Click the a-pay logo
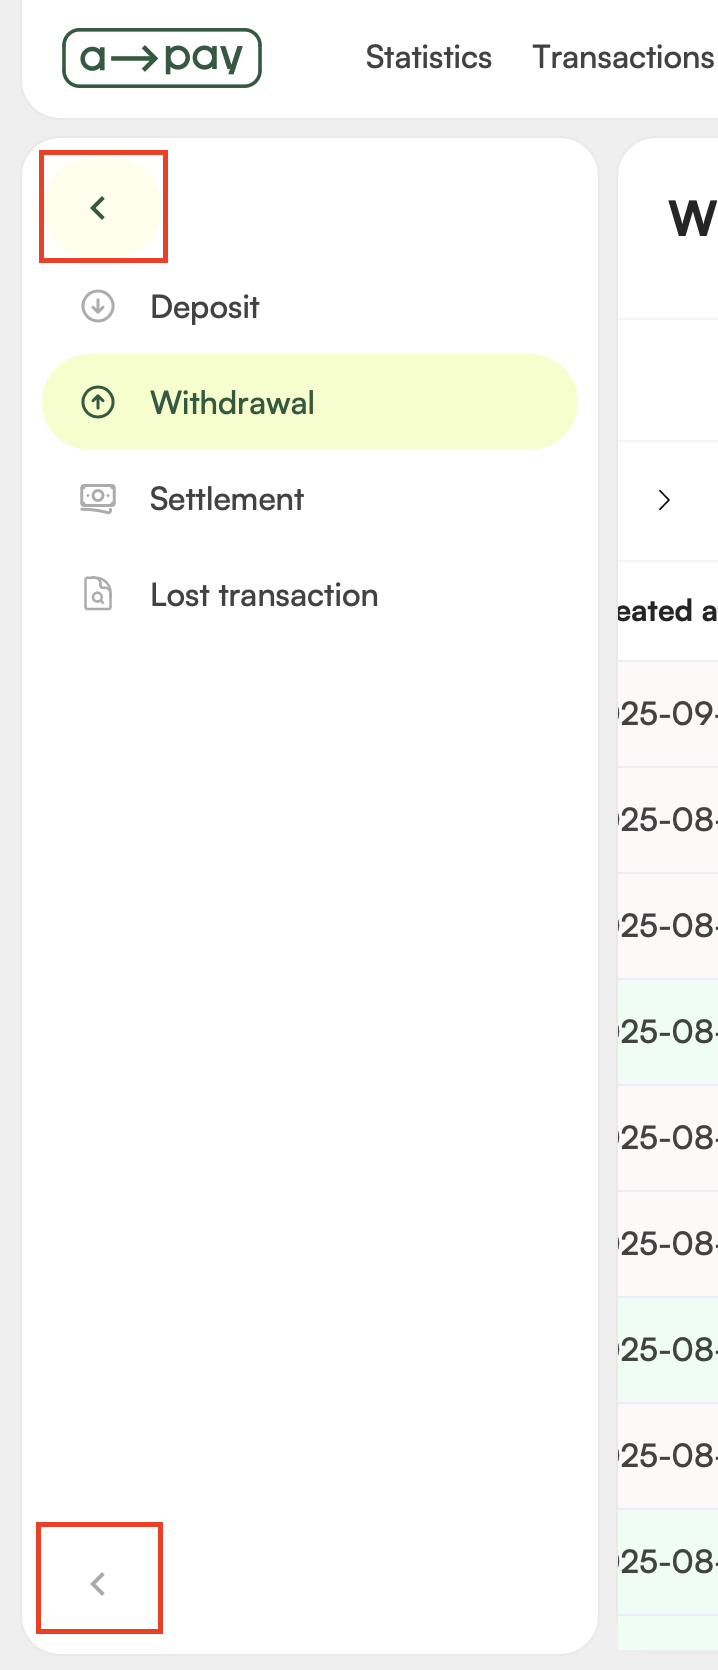 pos(162,58)
